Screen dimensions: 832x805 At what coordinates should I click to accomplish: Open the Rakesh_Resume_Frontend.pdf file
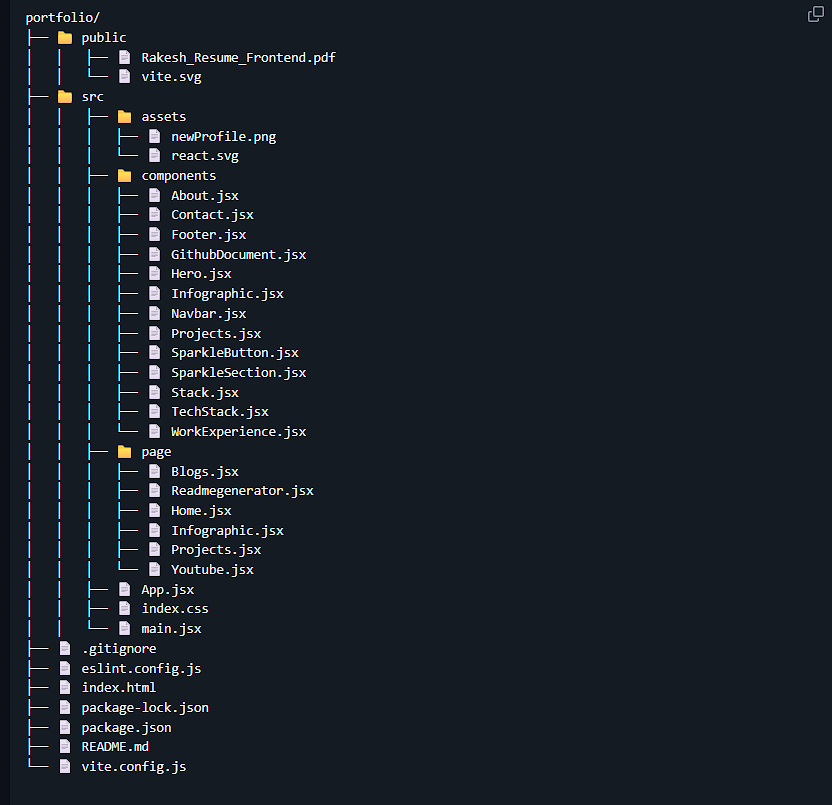[238, 57]
